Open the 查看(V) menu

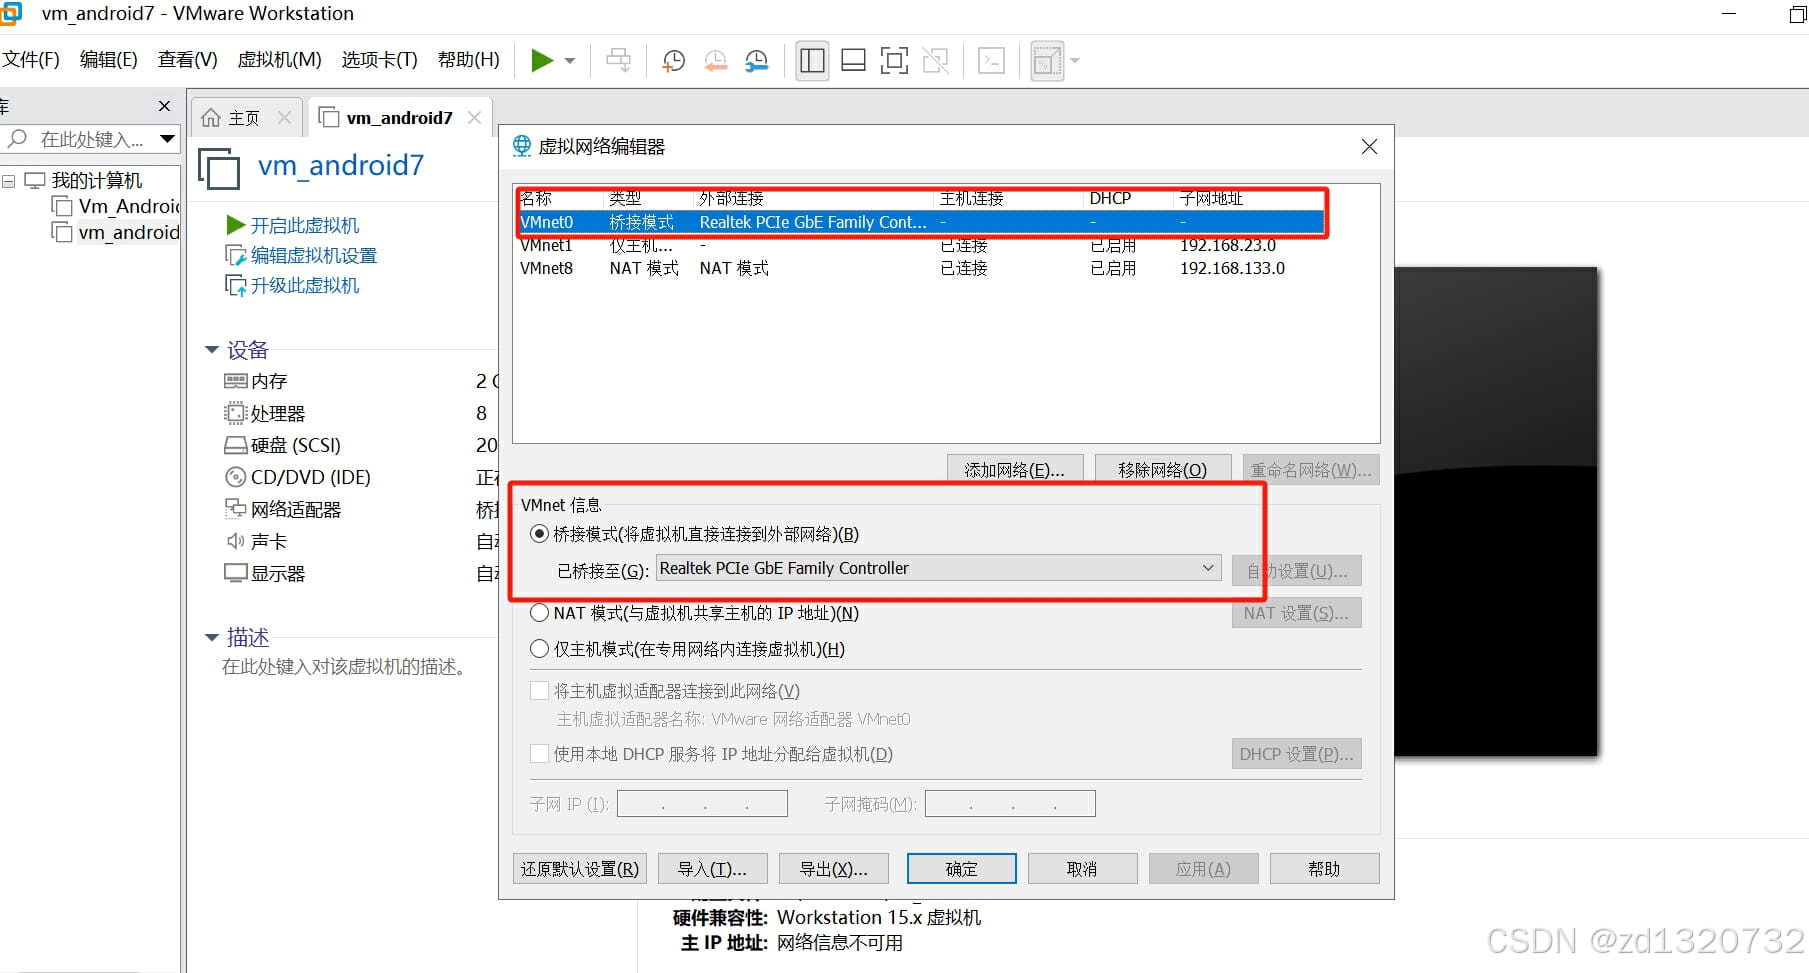[x=187, y=60]
